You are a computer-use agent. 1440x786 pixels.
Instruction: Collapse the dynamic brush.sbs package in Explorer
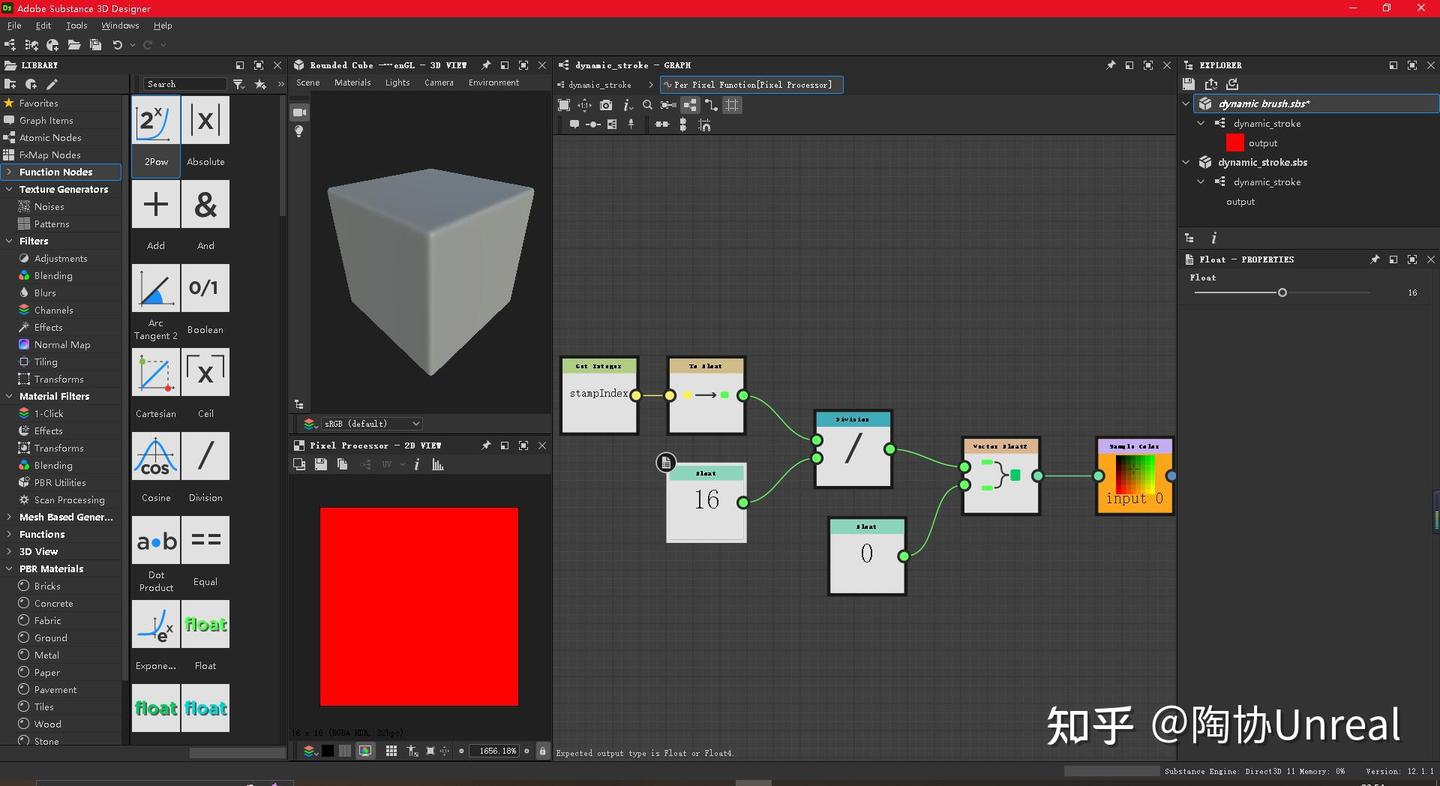1186,104
